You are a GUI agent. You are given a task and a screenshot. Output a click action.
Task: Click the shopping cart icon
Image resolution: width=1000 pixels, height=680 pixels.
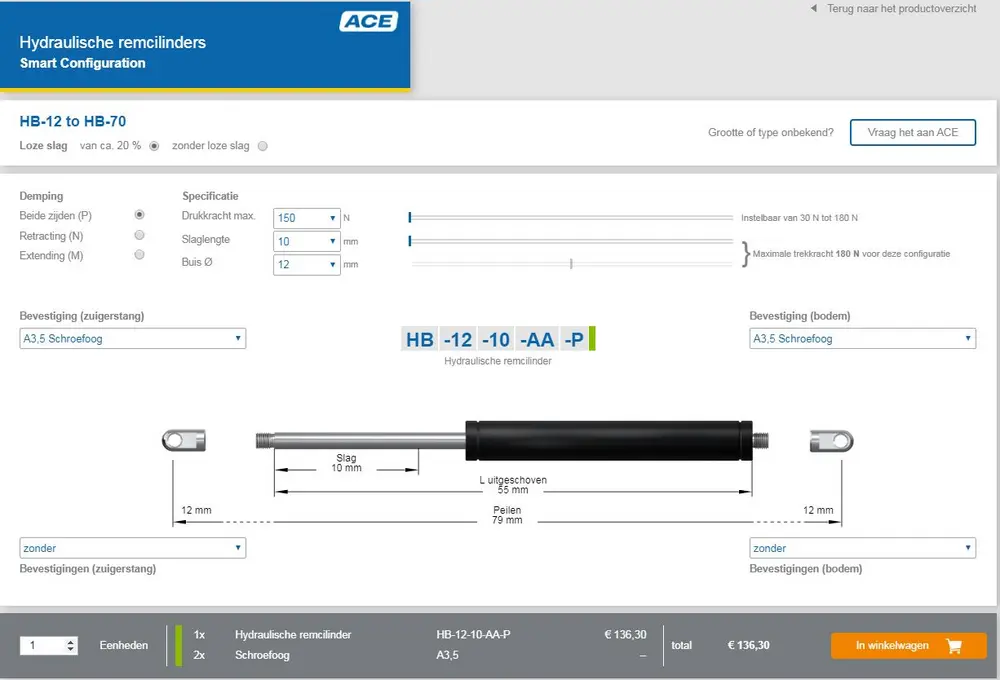(954, 645)
